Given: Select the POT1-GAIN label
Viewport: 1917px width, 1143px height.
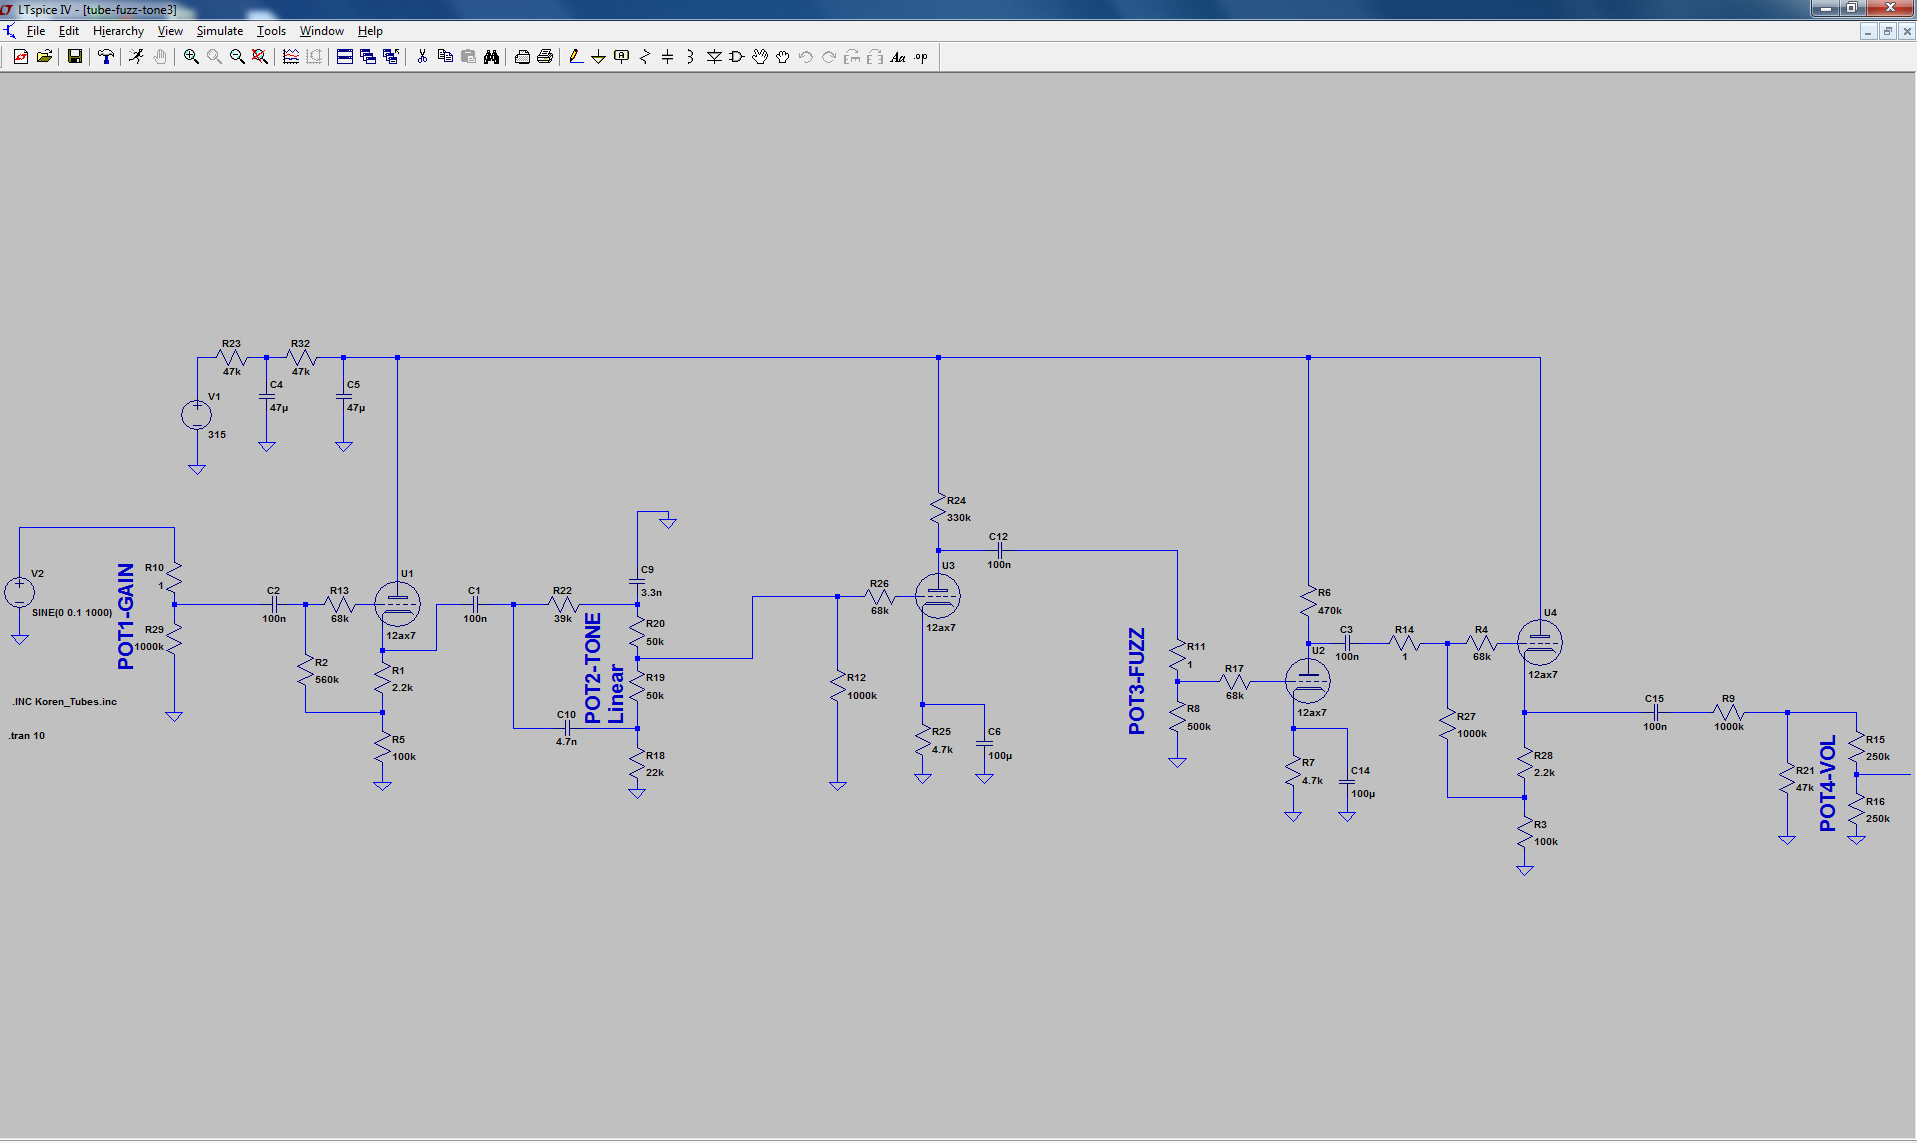Looking at the screenshot, I should click(126, 616).
